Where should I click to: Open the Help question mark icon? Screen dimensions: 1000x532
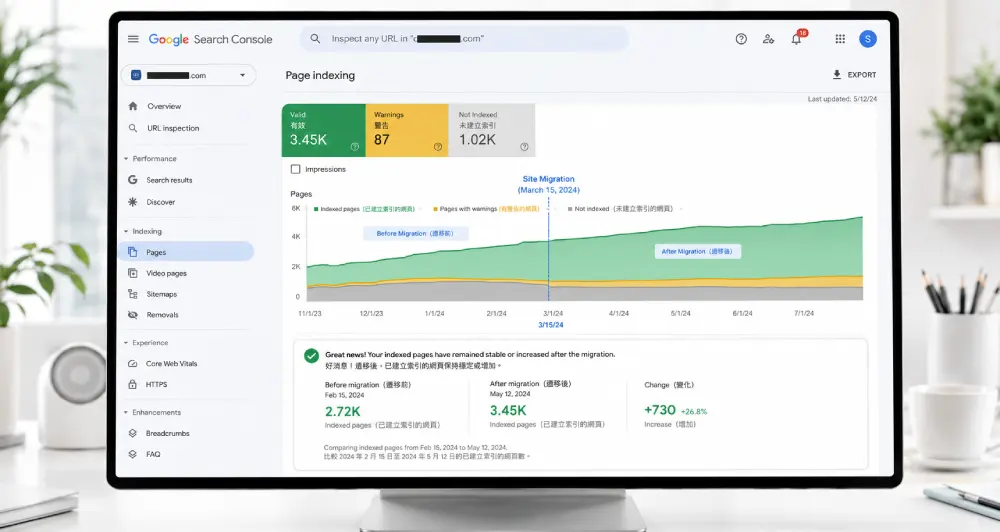741,39
